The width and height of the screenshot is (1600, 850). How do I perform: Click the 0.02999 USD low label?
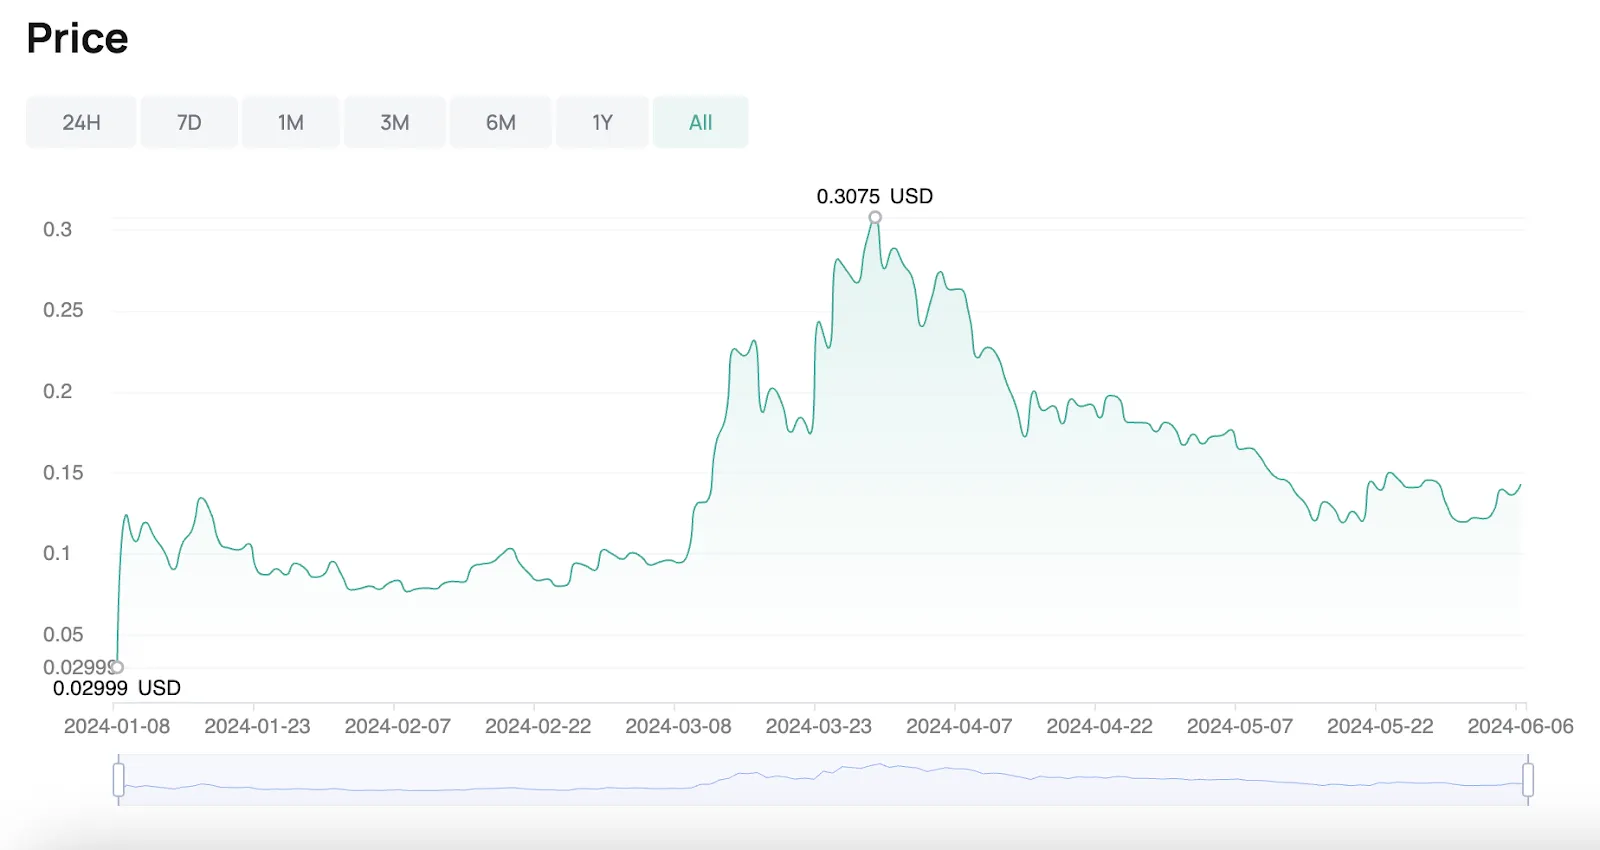(117, 688)
